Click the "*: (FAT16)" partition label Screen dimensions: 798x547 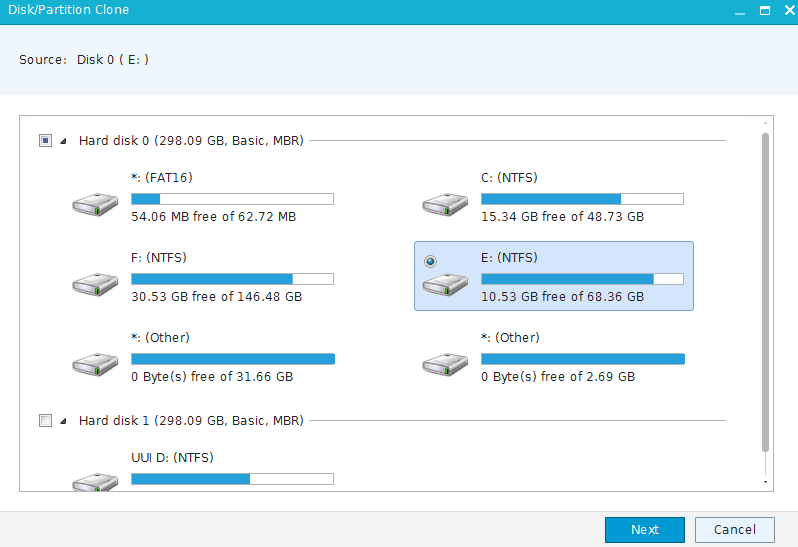(162, 178)
